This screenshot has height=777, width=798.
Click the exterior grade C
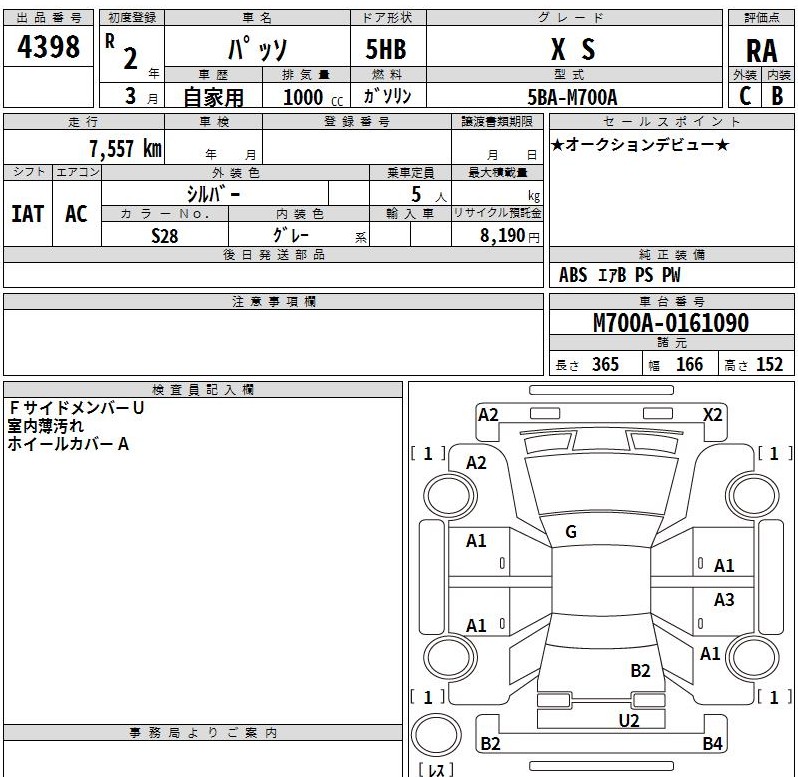pos(745,96)
